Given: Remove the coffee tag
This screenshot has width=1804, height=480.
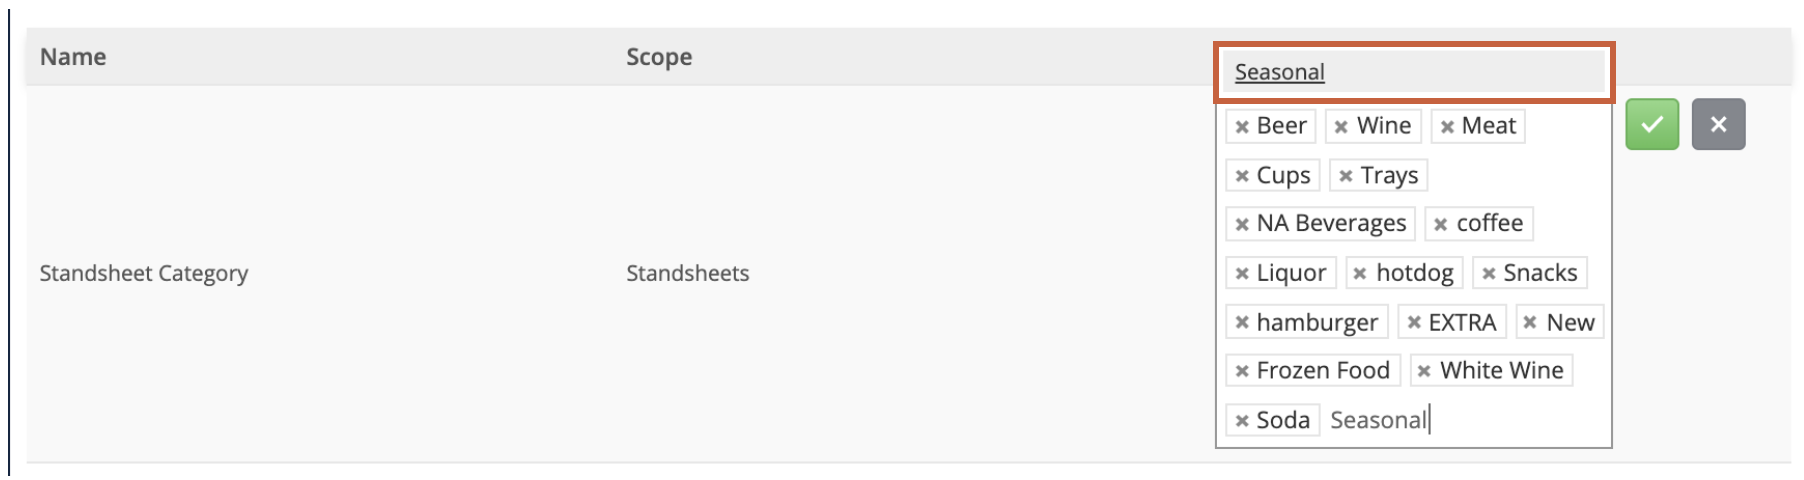Looking at the screenshot, I should (x=1441, y=224).
